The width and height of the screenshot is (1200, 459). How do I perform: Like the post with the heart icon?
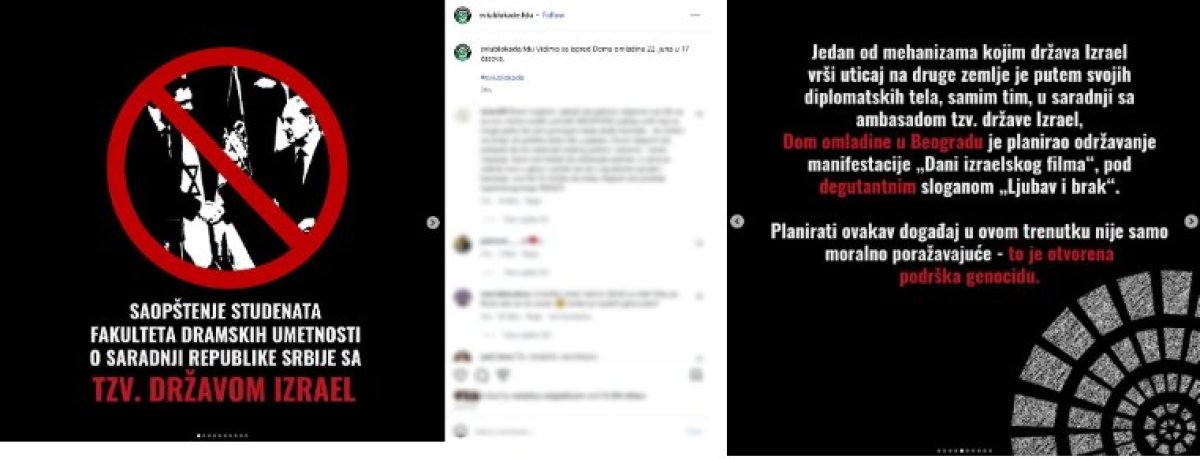tap(462, 375)
